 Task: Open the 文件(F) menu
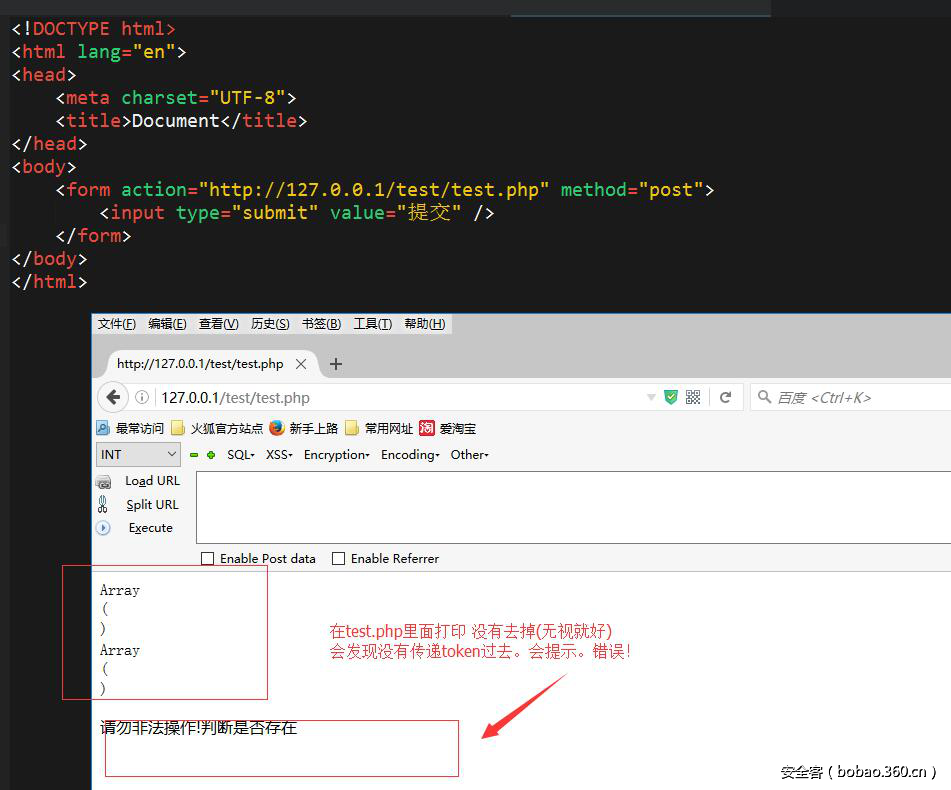coord(117,324)
